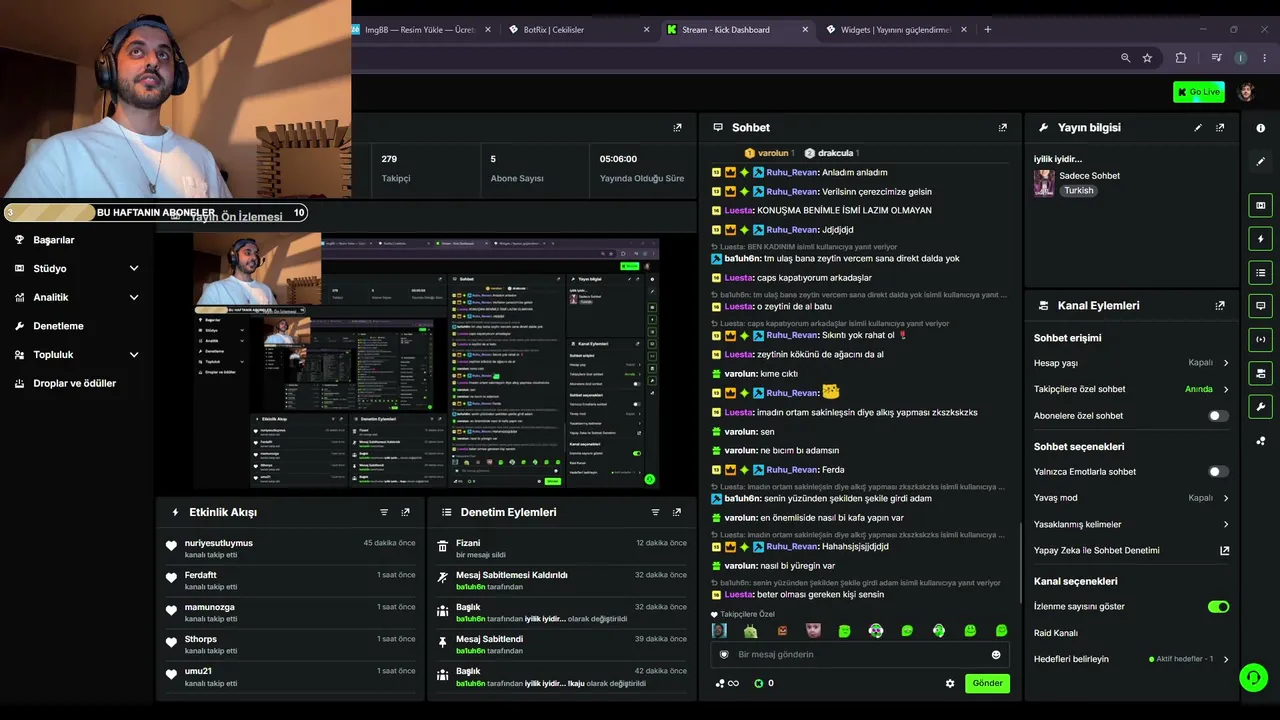Viewport: 1280px width, 720px height.
Task: Click the pencil edit icon in right sidebar
Action: pyautogui.click(x=1260, y=161)
